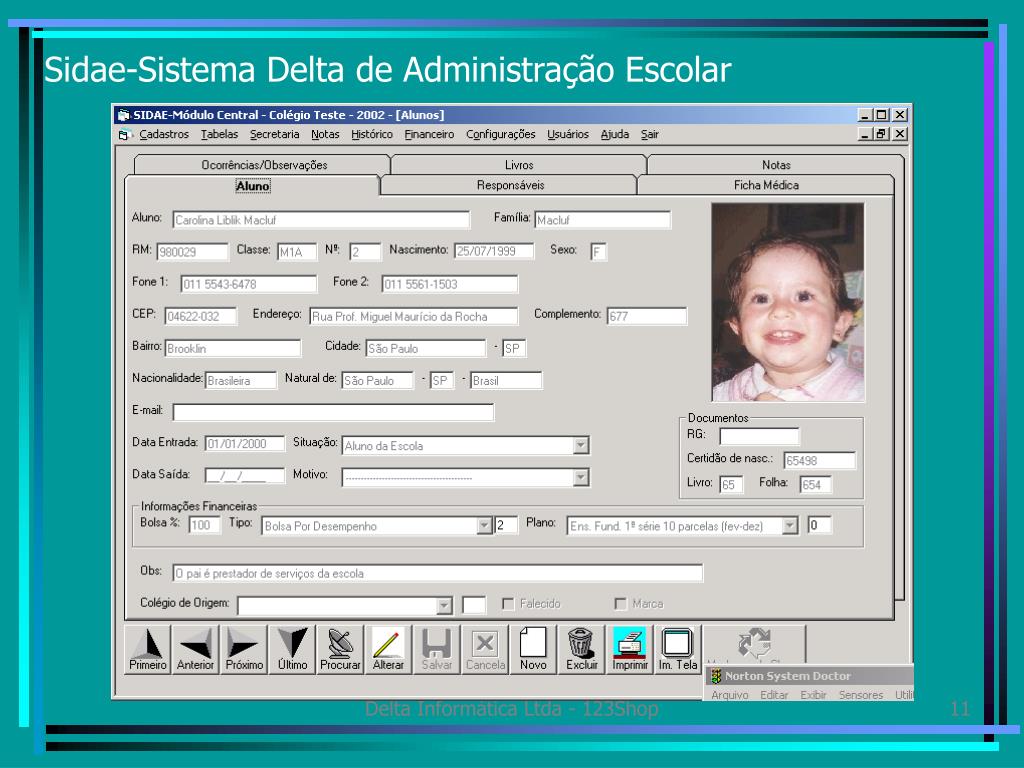Click the RM number field
The width and height of the screenshot is (1024, 768).
click(x=193, y=251)
